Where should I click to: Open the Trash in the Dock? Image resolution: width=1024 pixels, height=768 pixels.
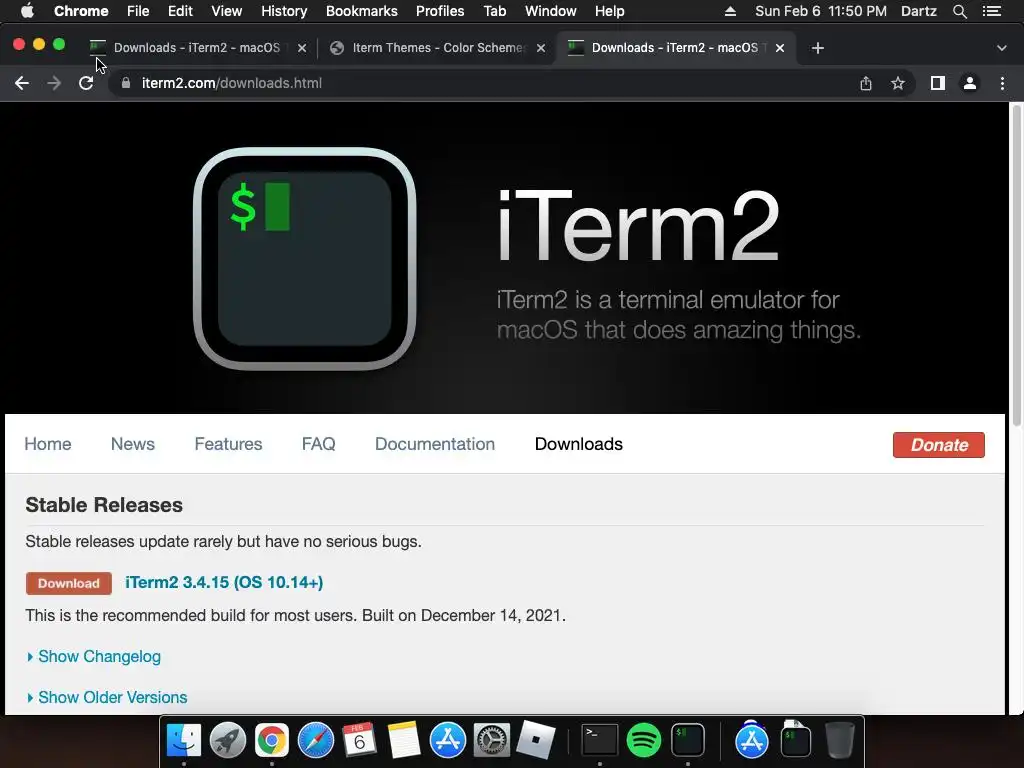(x=839, y=740)
